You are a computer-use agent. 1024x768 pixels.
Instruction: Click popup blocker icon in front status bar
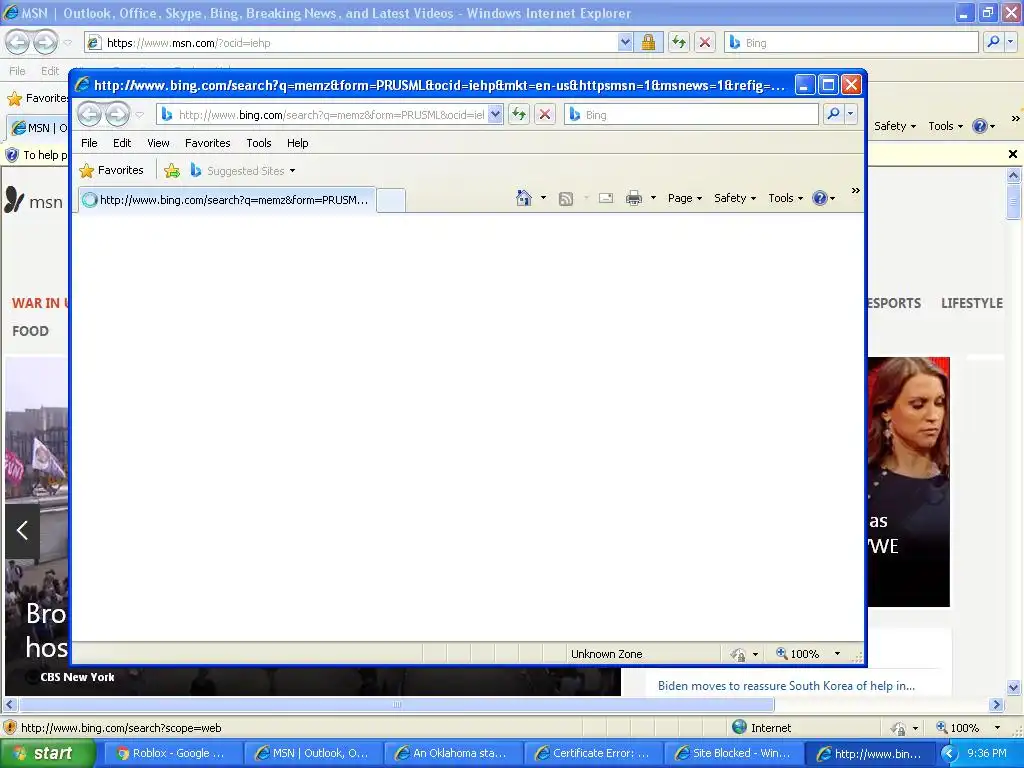[738, 654]
